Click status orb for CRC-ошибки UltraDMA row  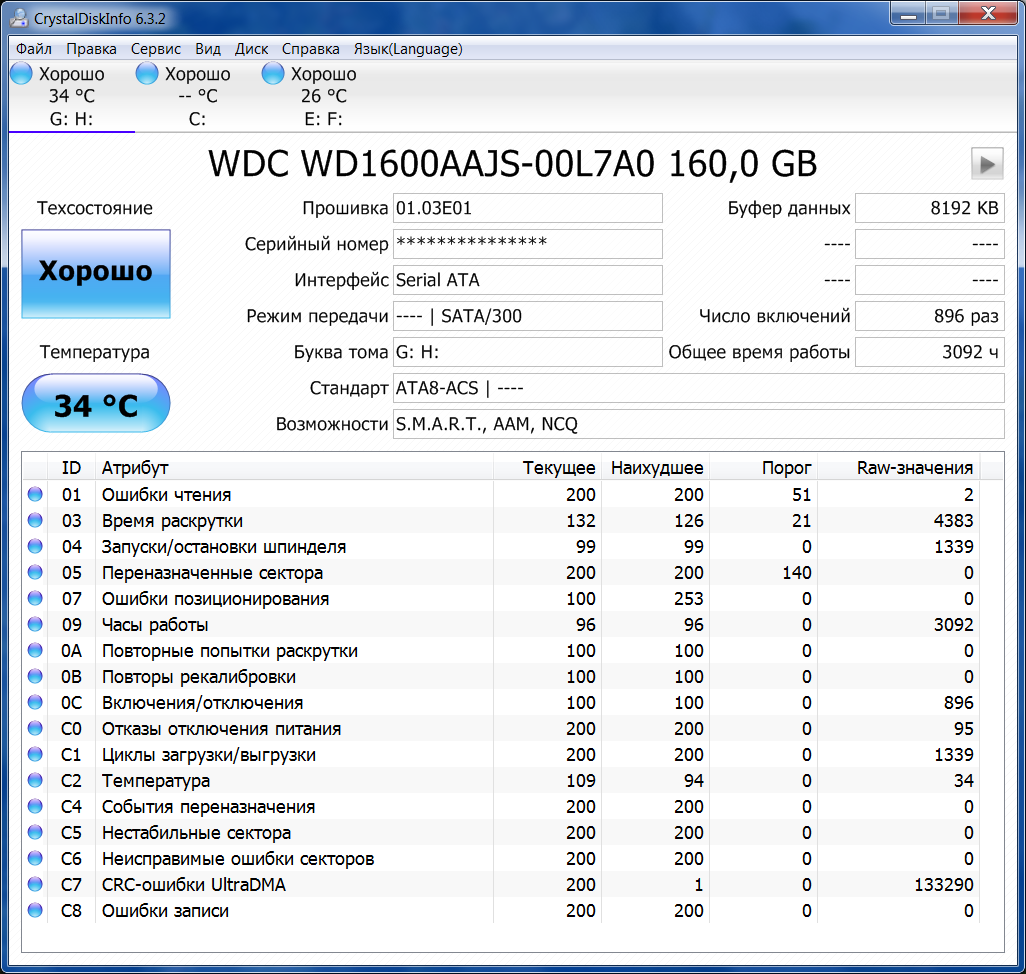[x=36, y=885]
